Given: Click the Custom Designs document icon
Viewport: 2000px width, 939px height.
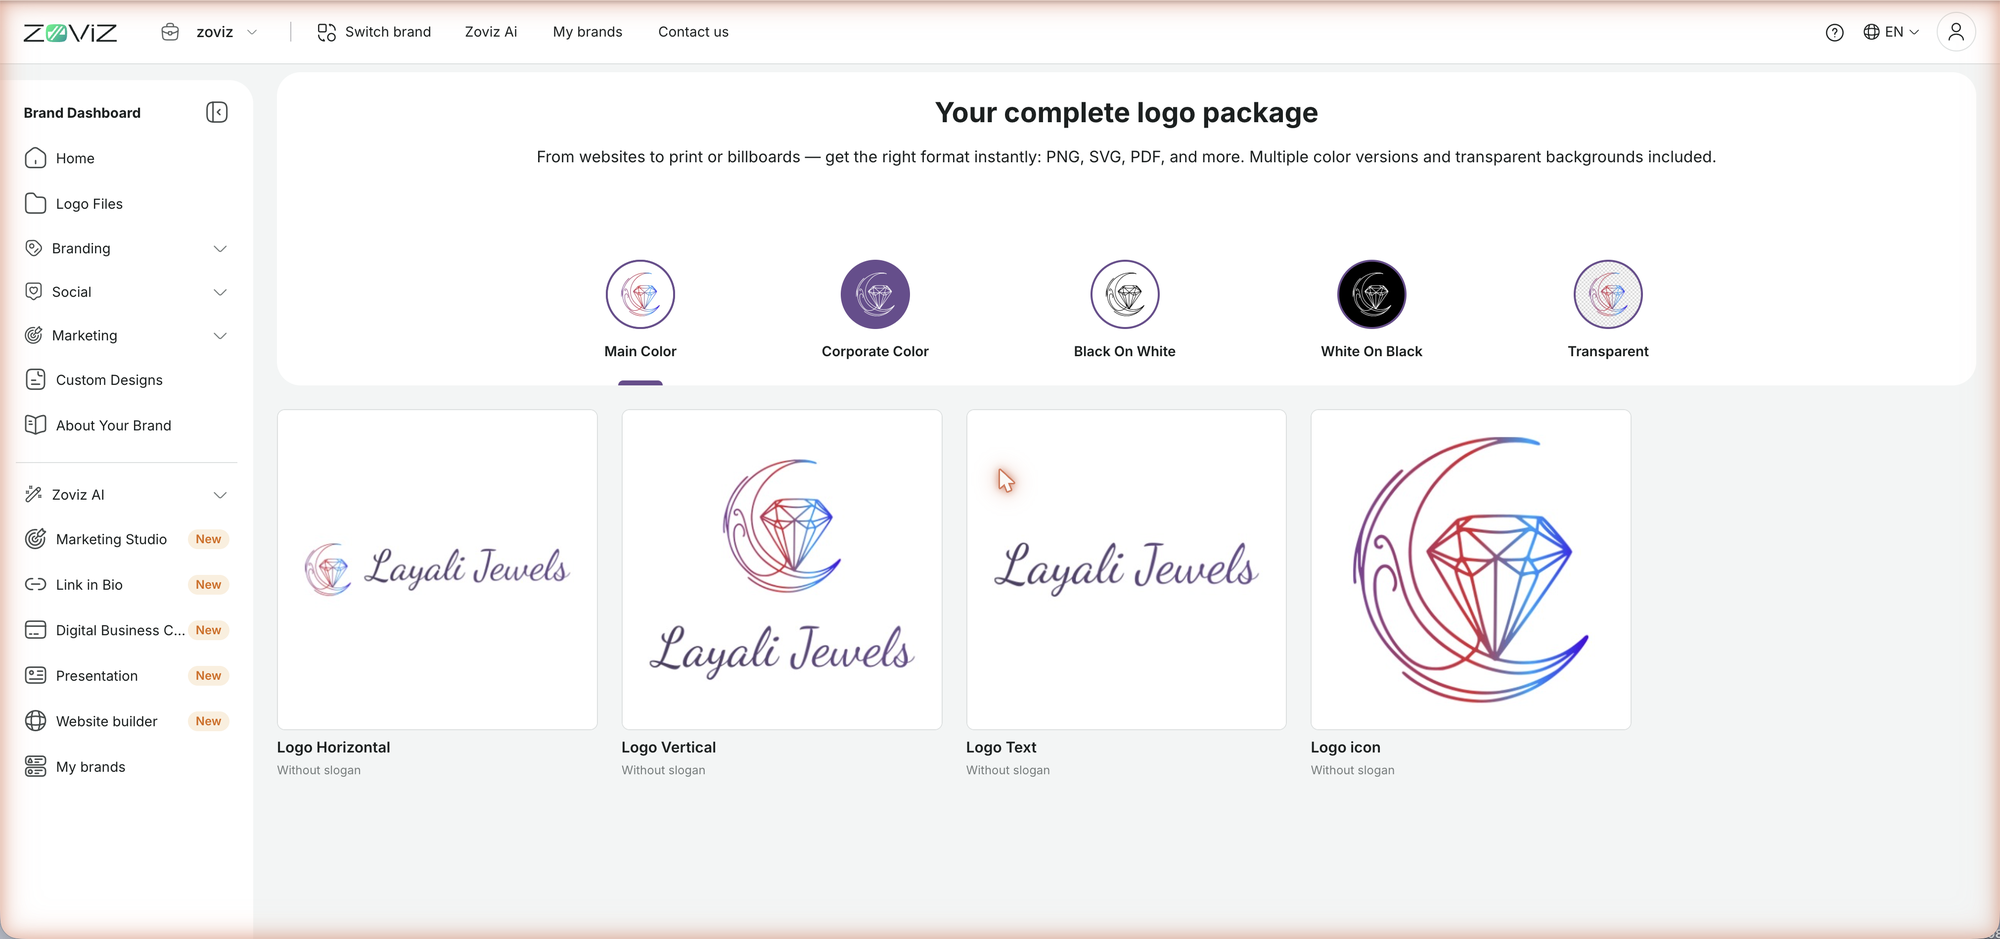Looking at the screenshot, I should pyautogui.click(x=35, y=379).
